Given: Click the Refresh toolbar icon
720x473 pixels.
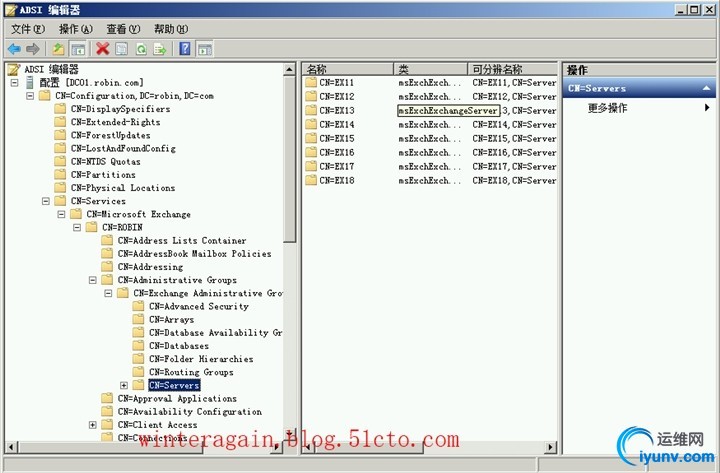Looking at the screenshot, I should (x=141, y=49).
